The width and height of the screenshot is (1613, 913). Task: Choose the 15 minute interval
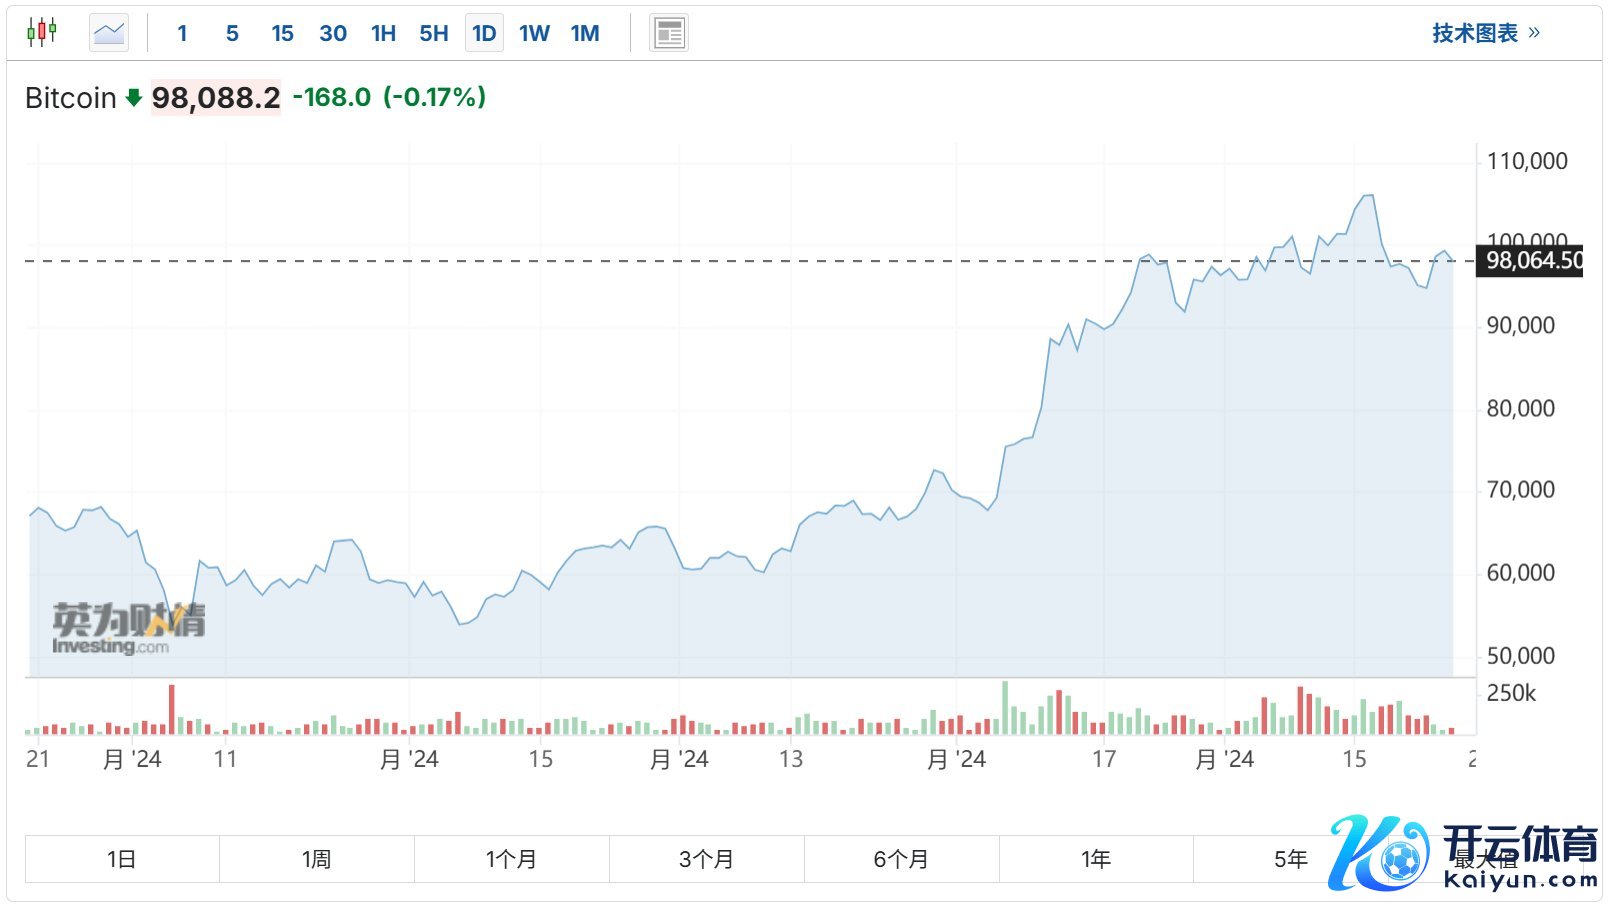coord(282,33)
